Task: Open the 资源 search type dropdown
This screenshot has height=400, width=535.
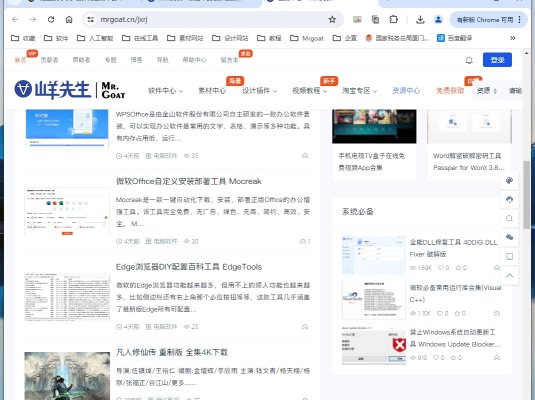Action: [x=487, y=91]
